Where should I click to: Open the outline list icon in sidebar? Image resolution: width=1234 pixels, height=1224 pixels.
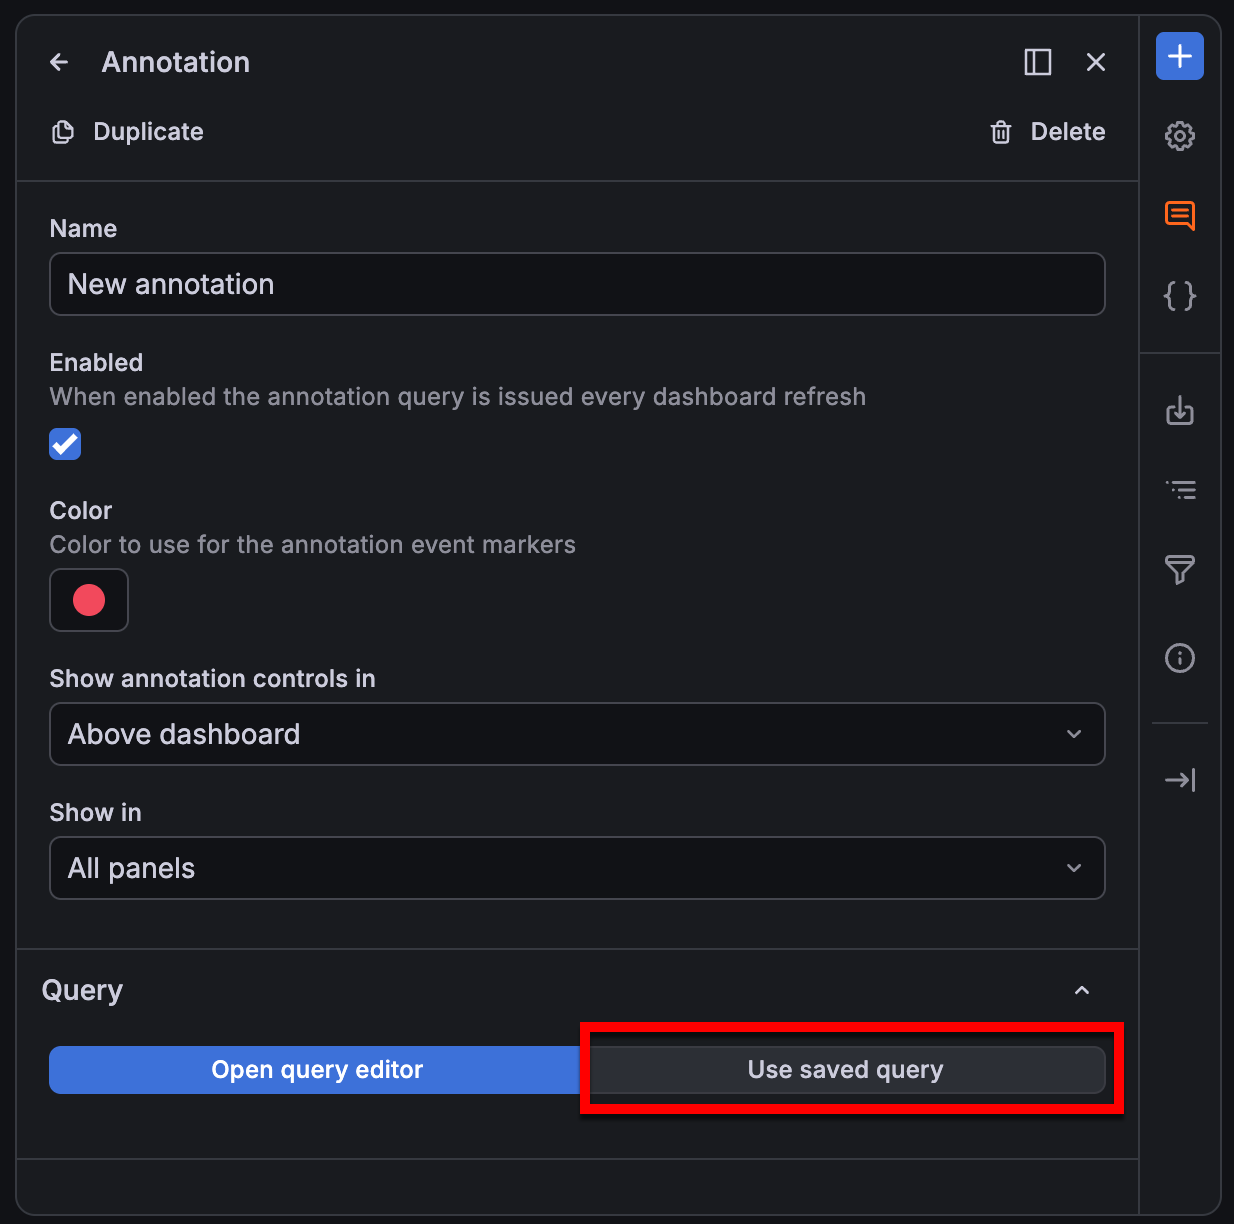(1180, 490)
